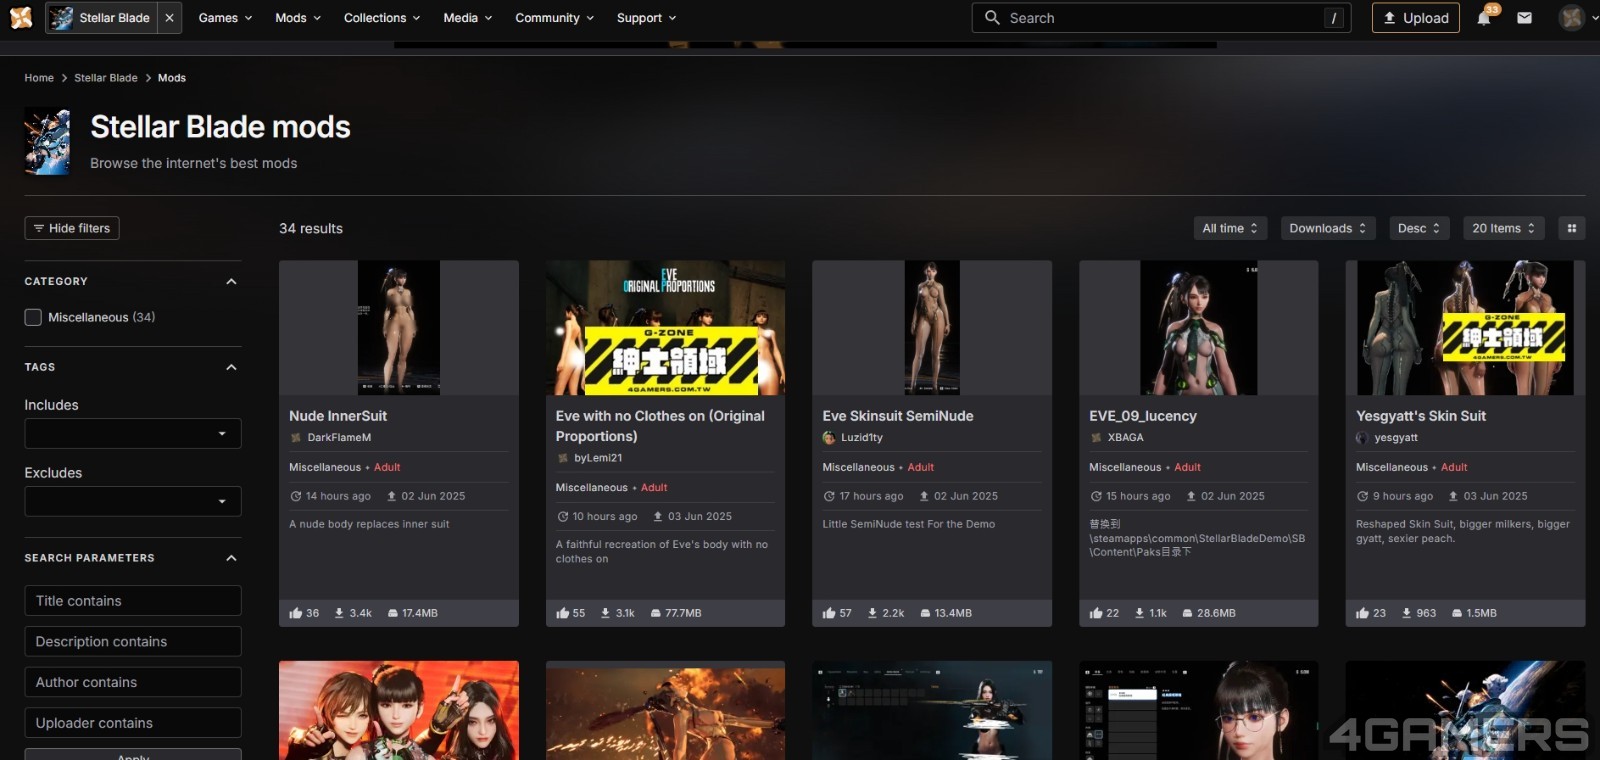Screen dimensions: 1600x760
Task: Click thumbs-up icon on Eve with no Clothes
Action: point(563,613)
